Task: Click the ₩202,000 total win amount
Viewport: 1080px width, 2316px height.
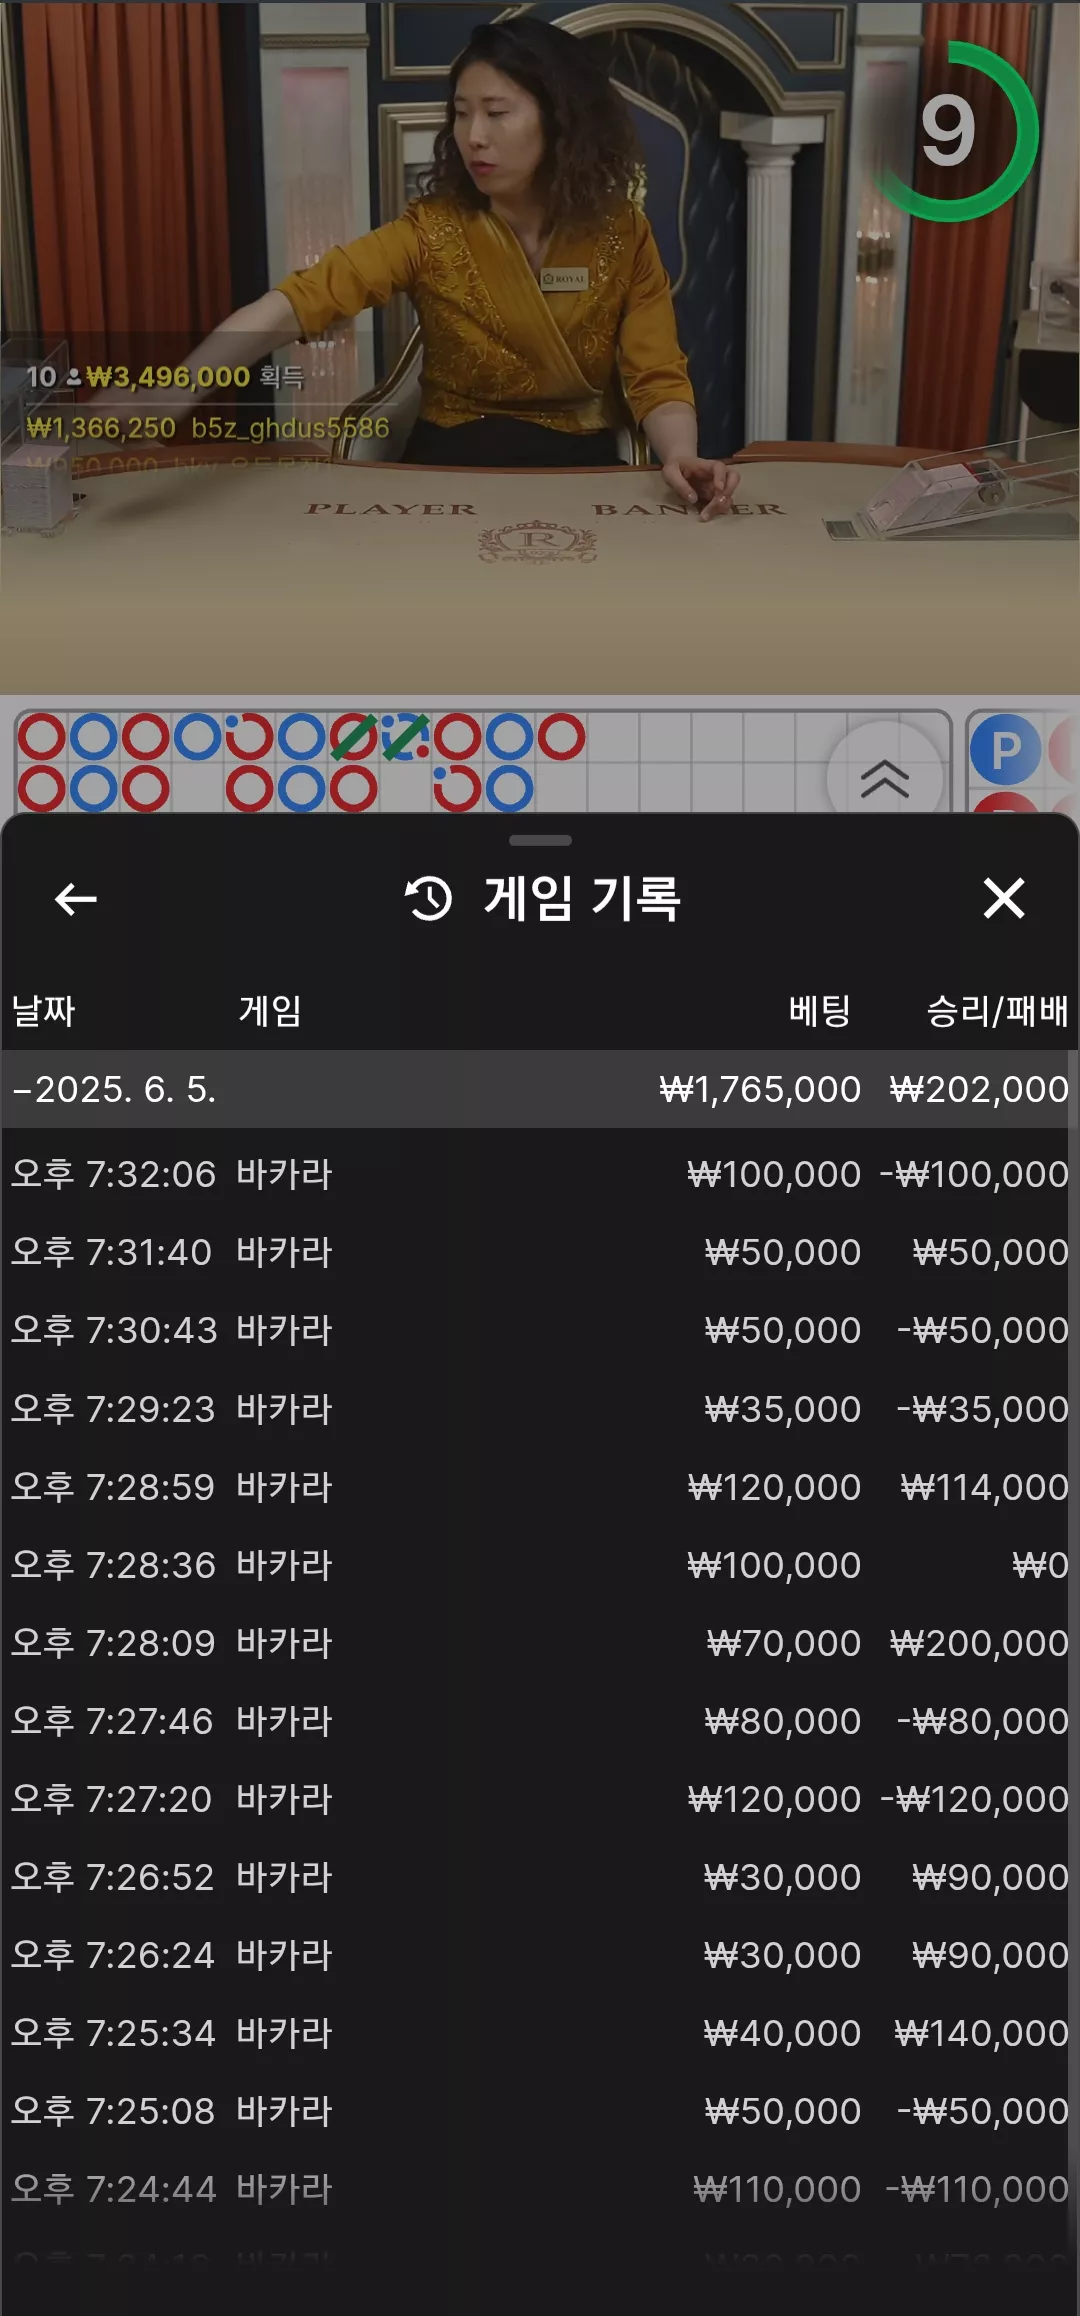Action: coord(979,1089)
